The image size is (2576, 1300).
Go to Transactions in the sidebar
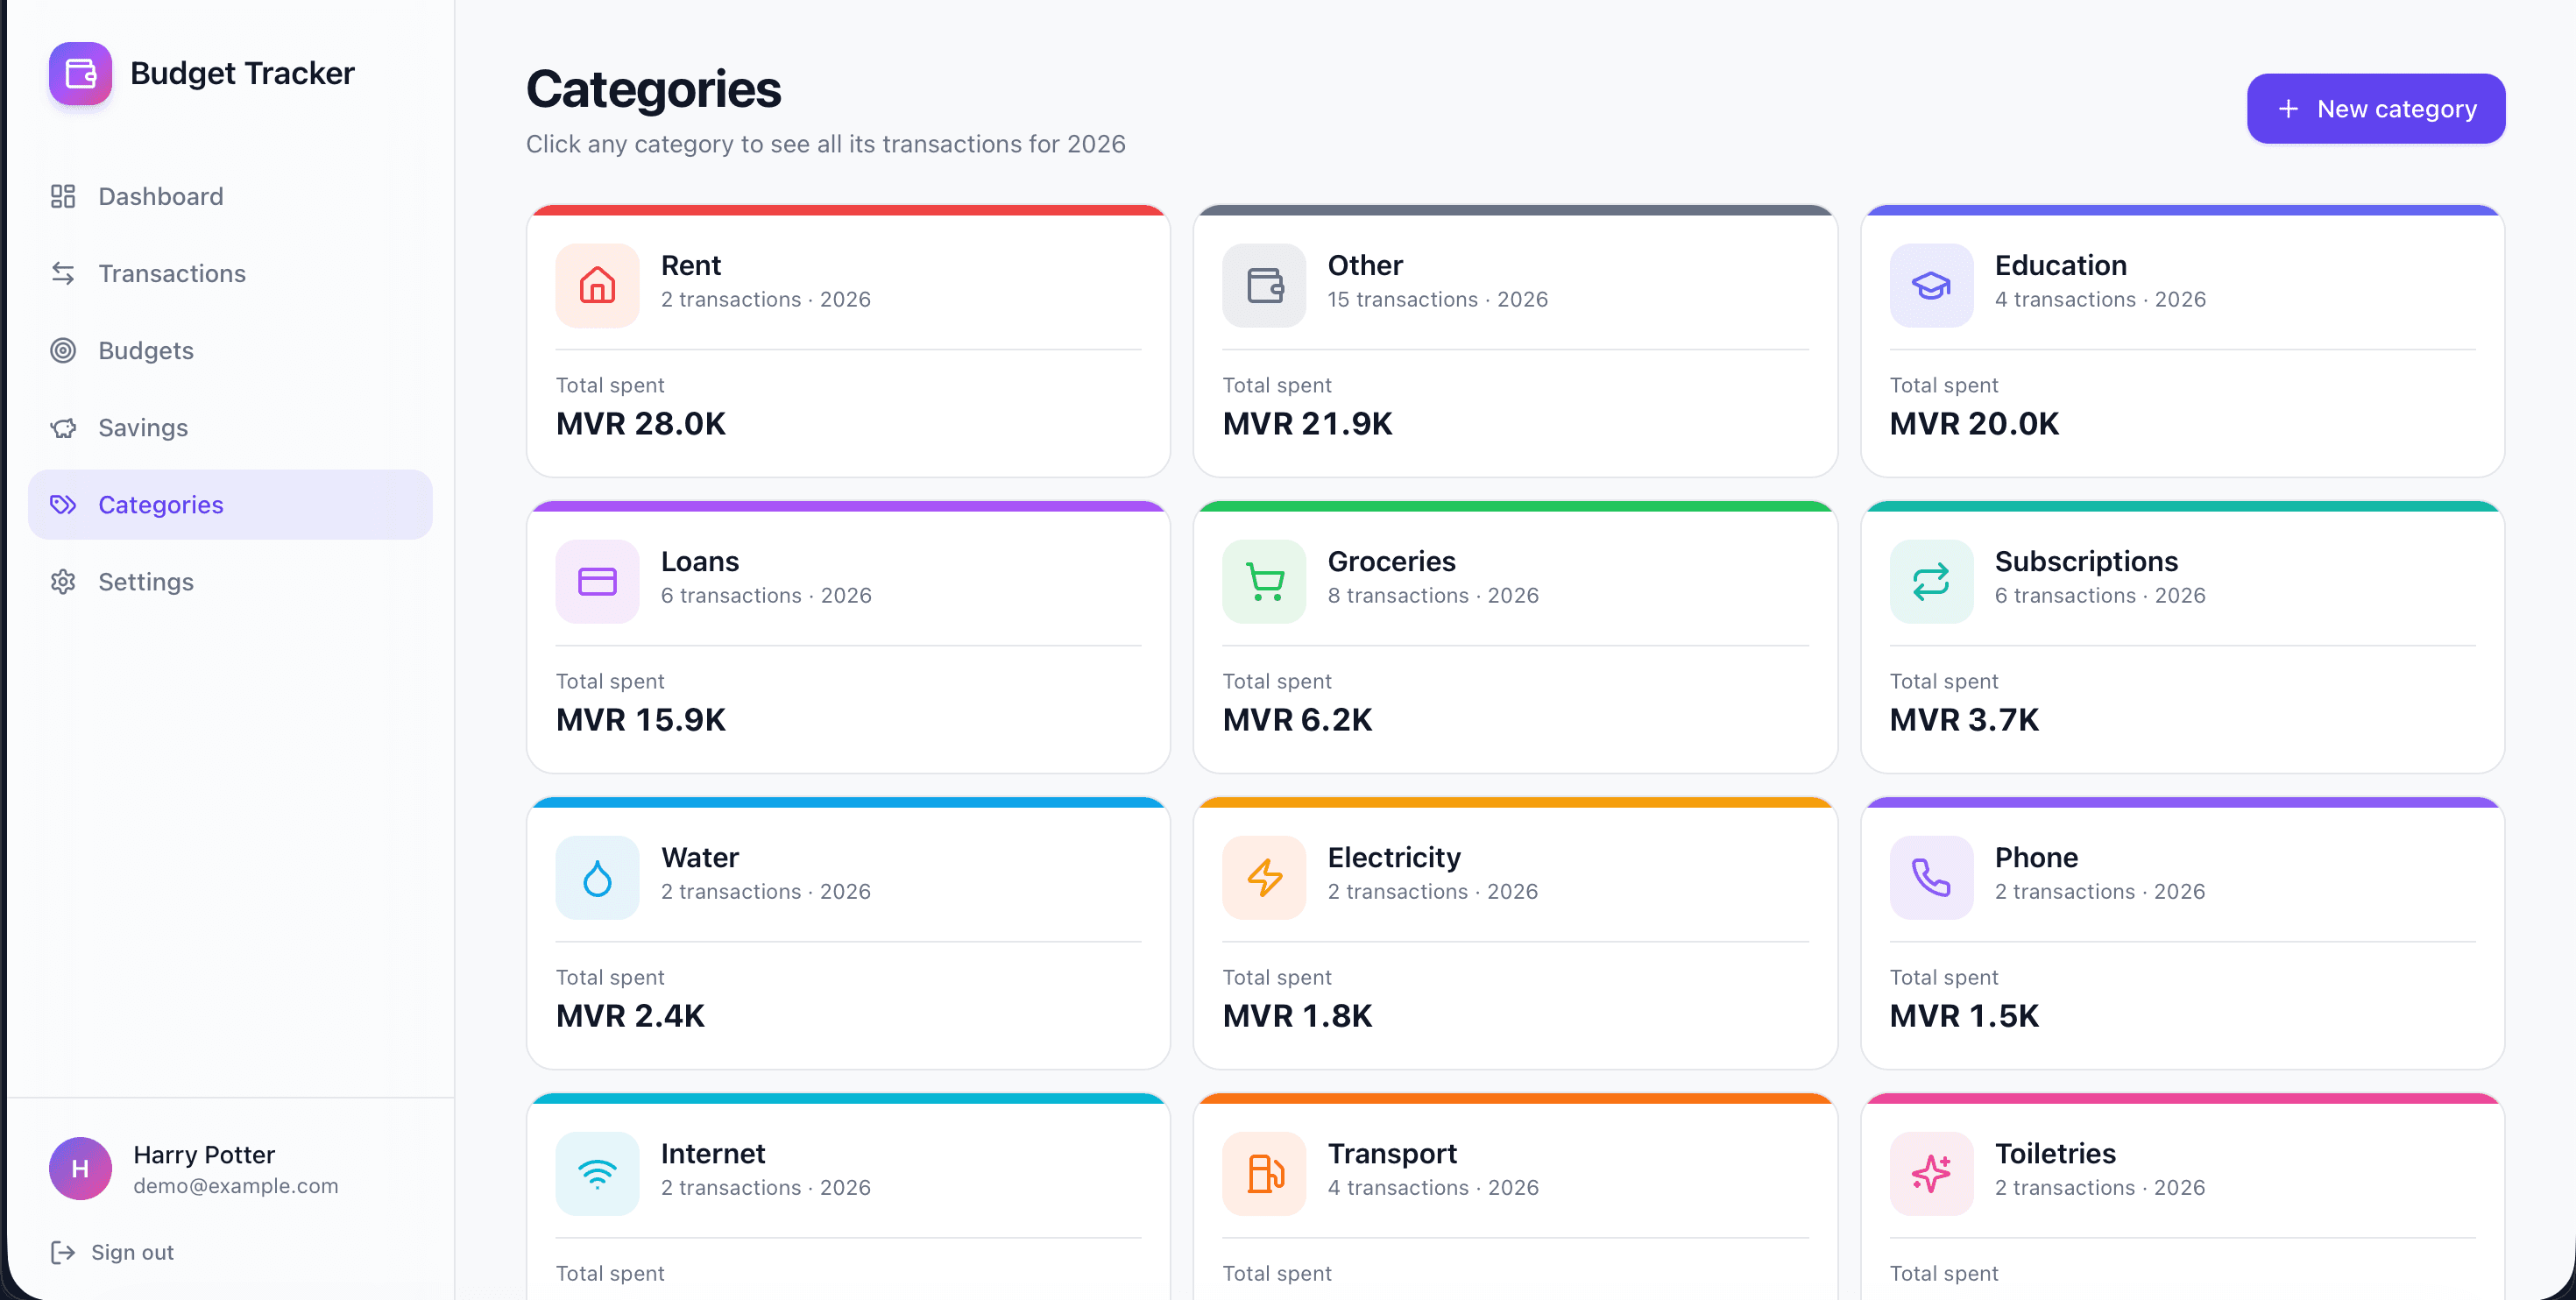(230, 273)
